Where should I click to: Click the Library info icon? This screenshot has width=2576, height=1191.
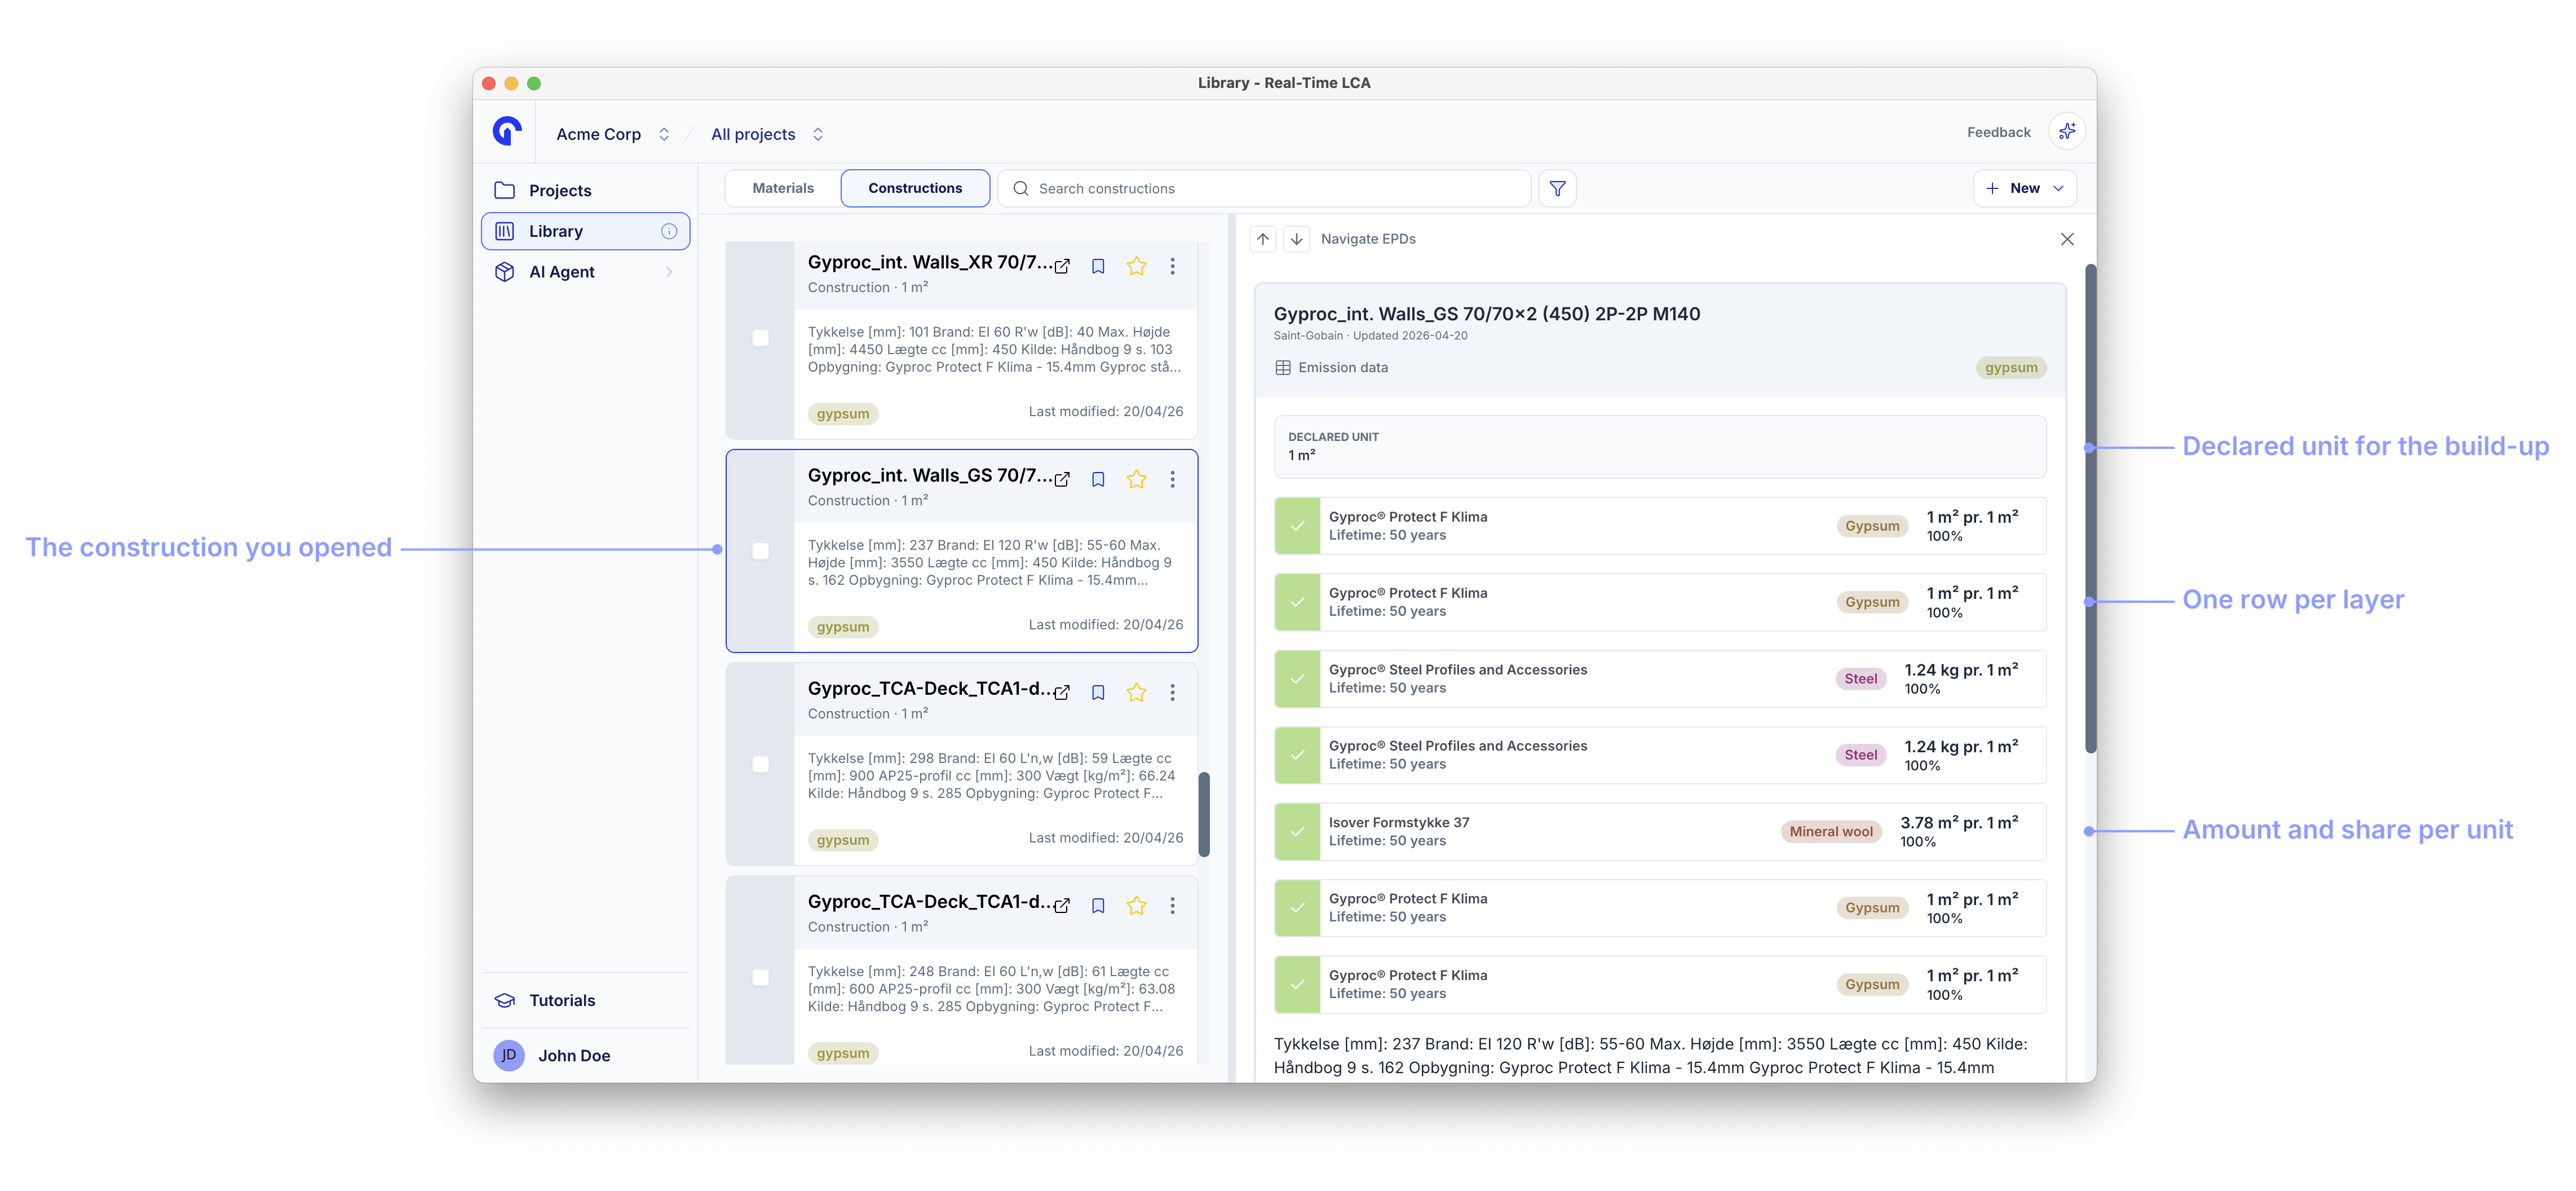coord(669,231)
